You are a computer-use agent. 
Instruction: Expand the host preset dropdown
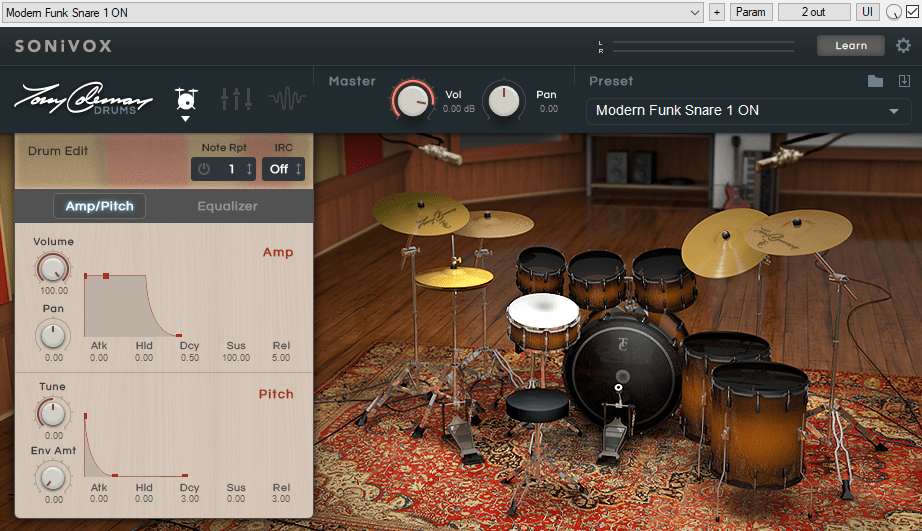point(694,12)
